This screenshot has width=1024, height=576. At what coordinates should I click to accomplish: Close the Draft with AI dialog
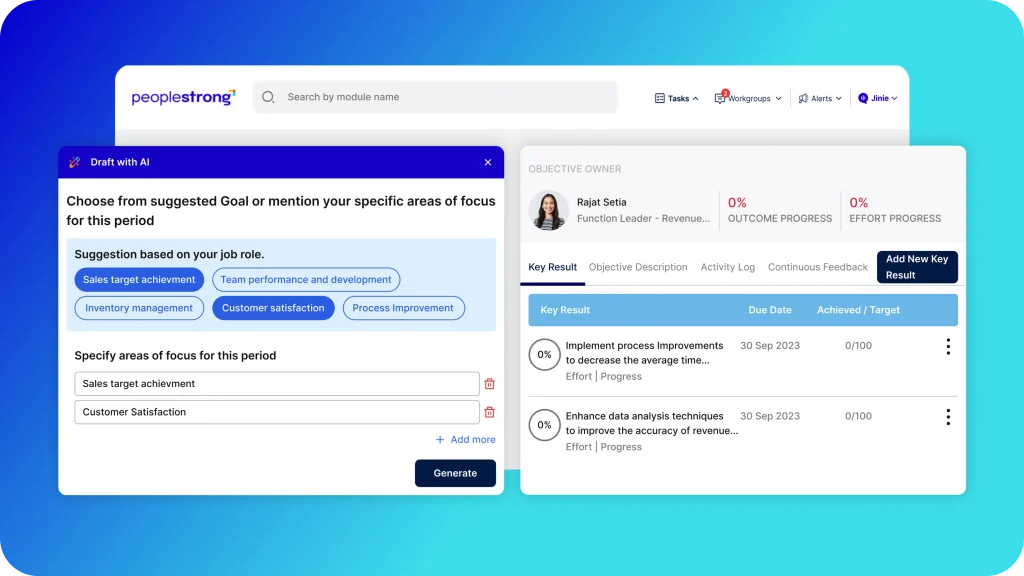488,162
